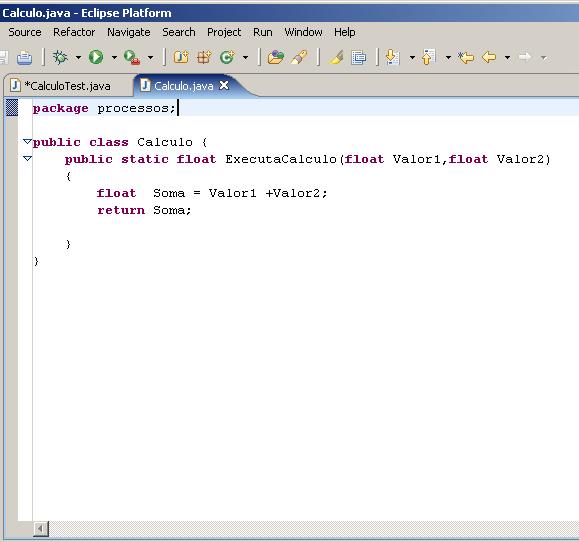
Task: Click the External Tools run icon
Action: coord(132,57)
